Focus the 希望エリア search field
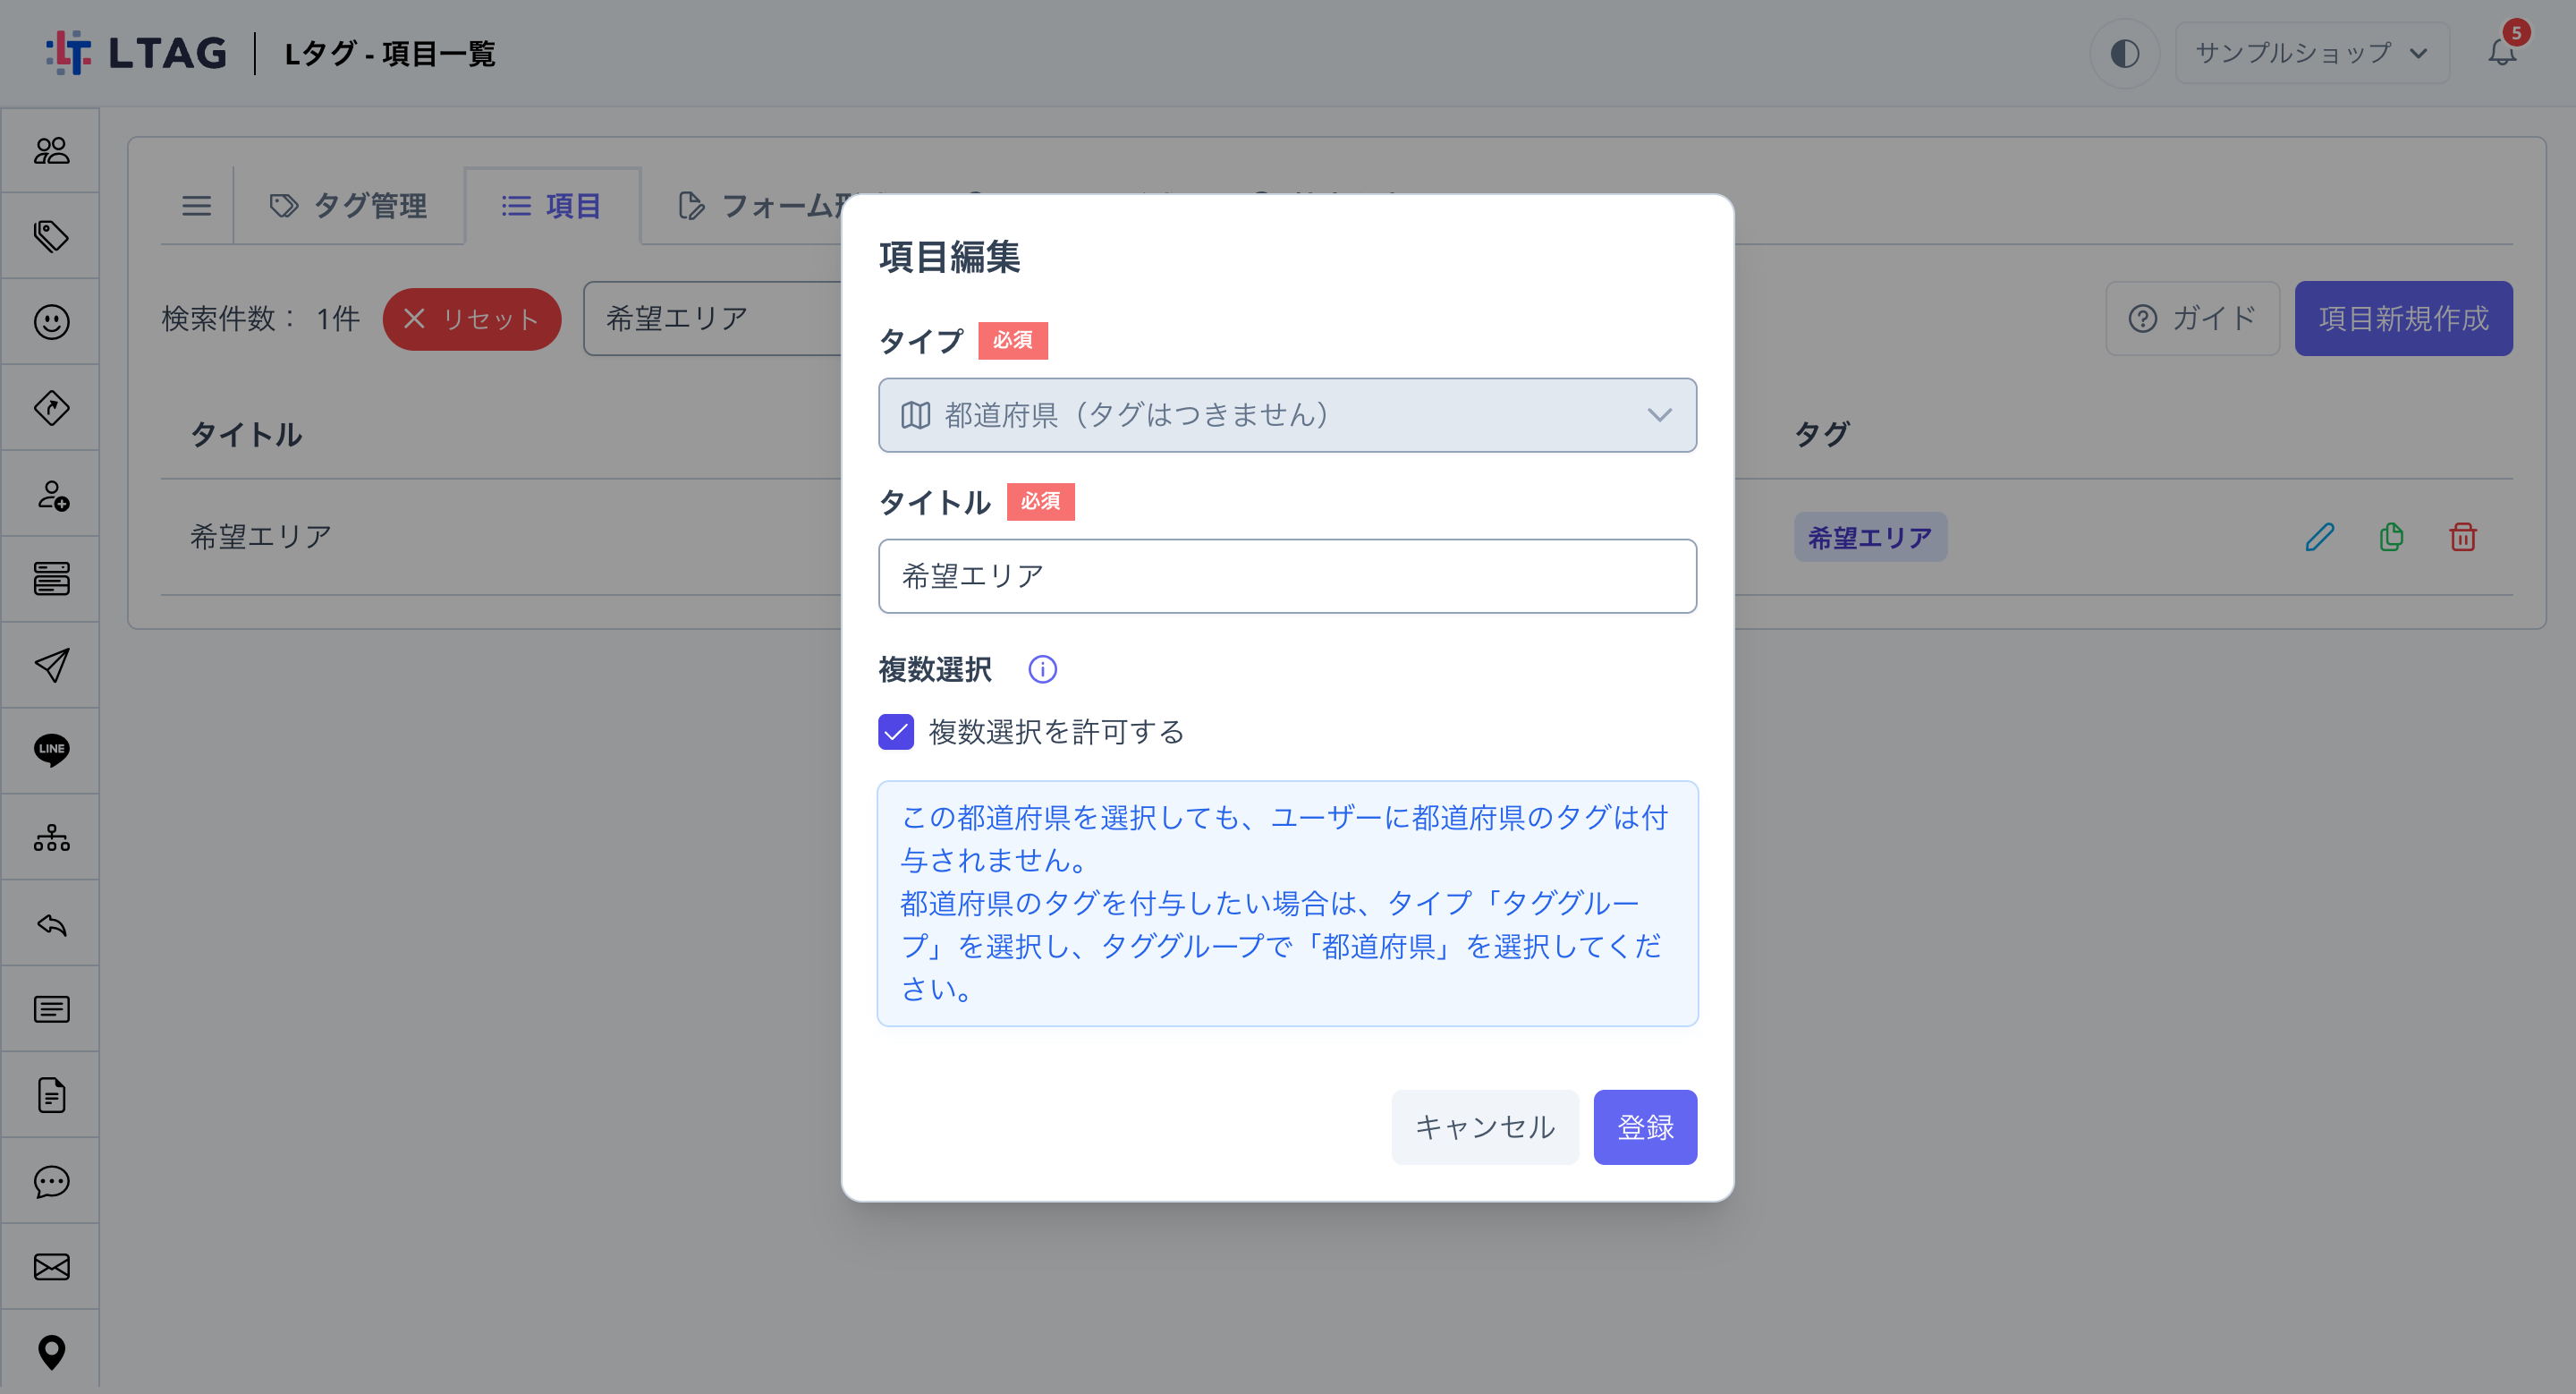This screenshot has height=1394, width=2576. (x=712, y=319)
